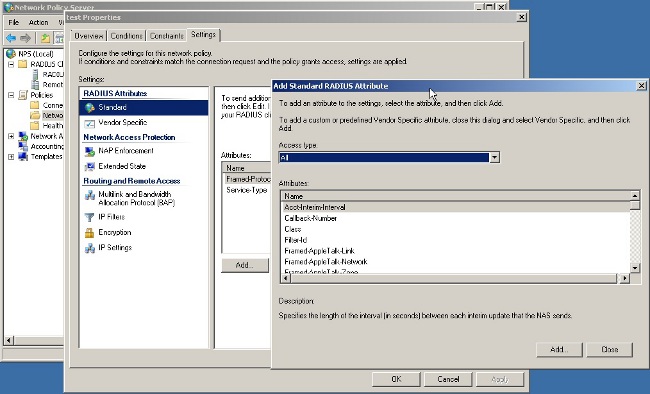Click Cancel in test Properties window
The height and width of the screenshot is (394, 650).
(448, 379)
